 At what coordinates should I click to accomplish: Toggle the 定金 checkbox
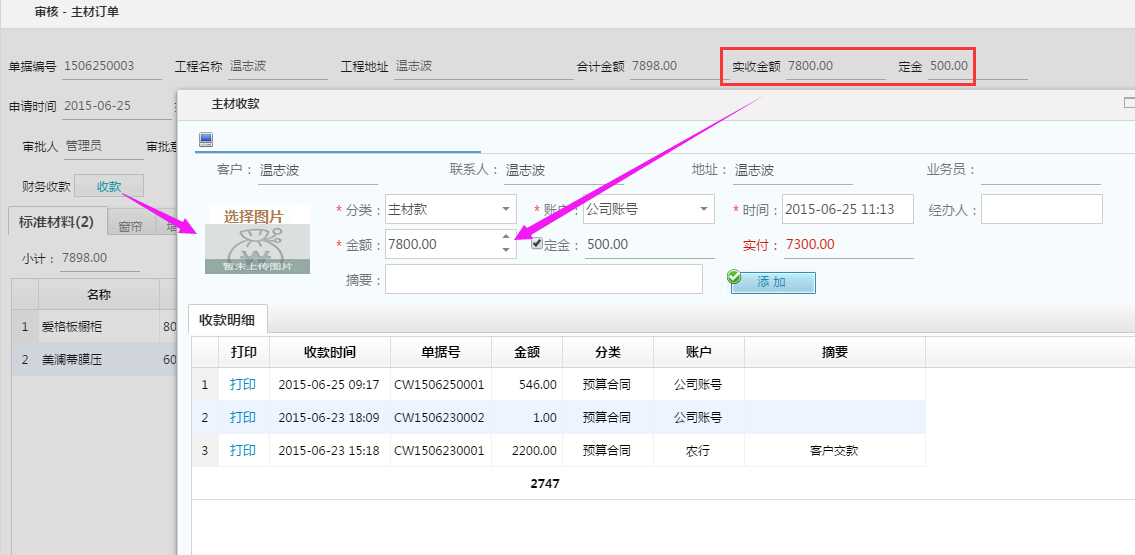[x=537, y=244]
